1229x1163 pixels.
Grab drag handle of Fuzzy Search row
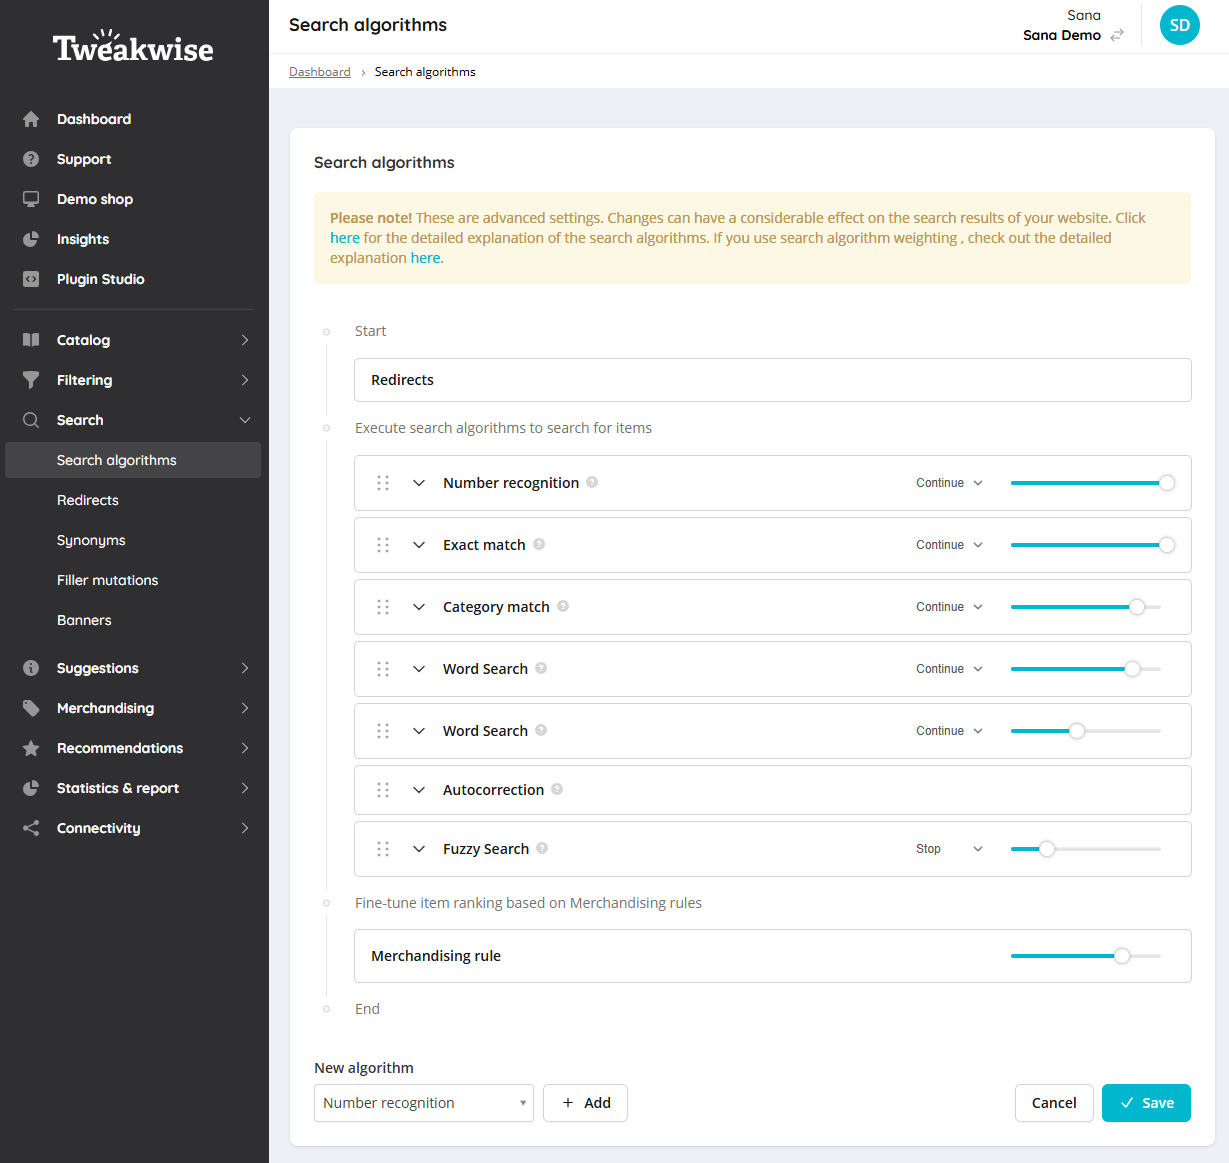[383, 849]
